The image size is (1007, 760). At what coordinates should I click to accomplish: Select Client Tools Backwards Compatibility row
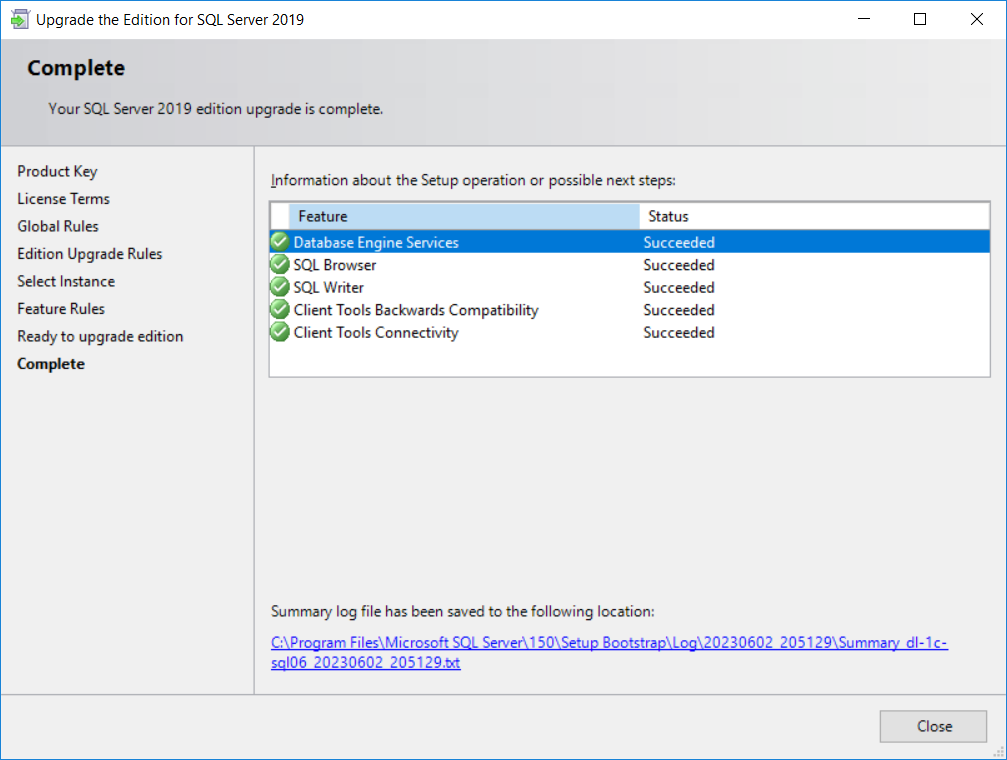click(x=629, y=310)
